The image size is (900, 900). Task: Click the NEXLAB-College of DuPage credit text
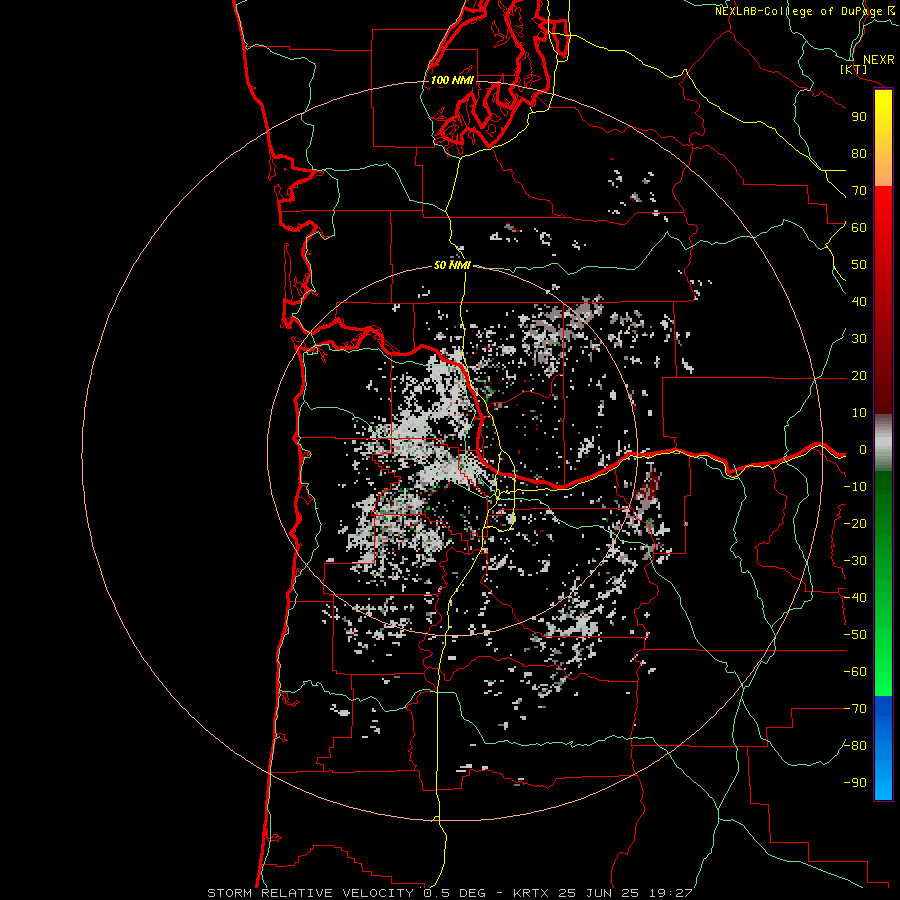(798, 11)
